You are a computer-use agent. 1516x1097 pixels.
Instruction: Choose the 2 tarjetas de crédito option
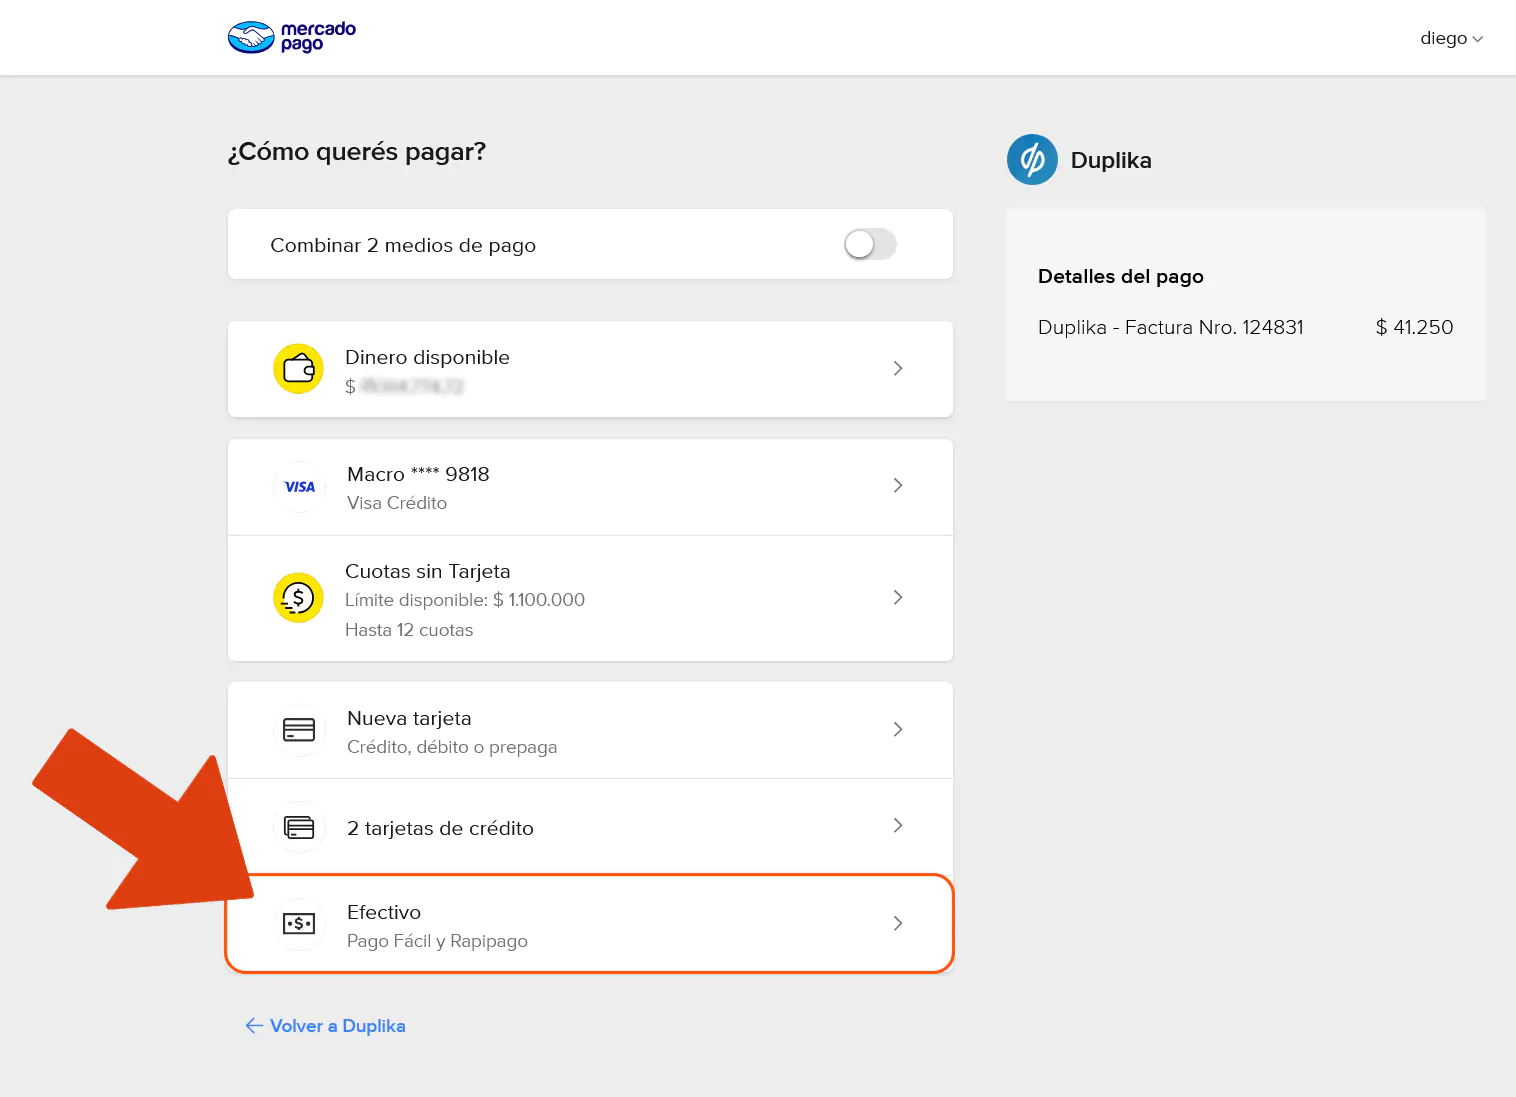pos(590,827)
